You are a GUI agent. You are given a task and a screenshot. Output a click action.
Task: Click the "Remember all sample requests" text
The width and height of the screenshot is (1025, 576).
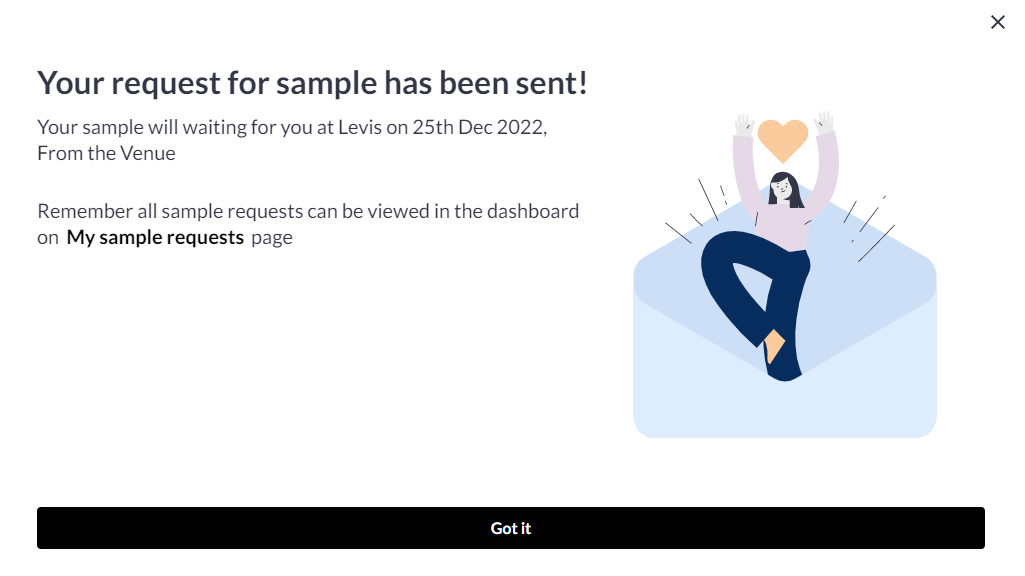(x=160, y=212)
